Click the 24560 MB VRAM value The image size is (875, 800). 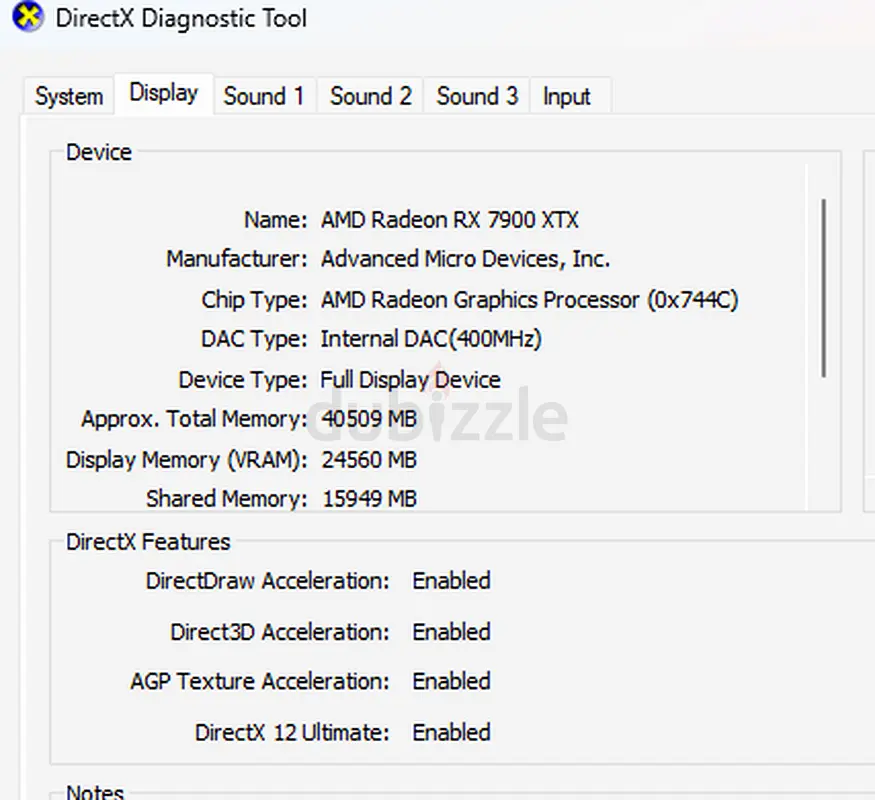pos(369,460)
